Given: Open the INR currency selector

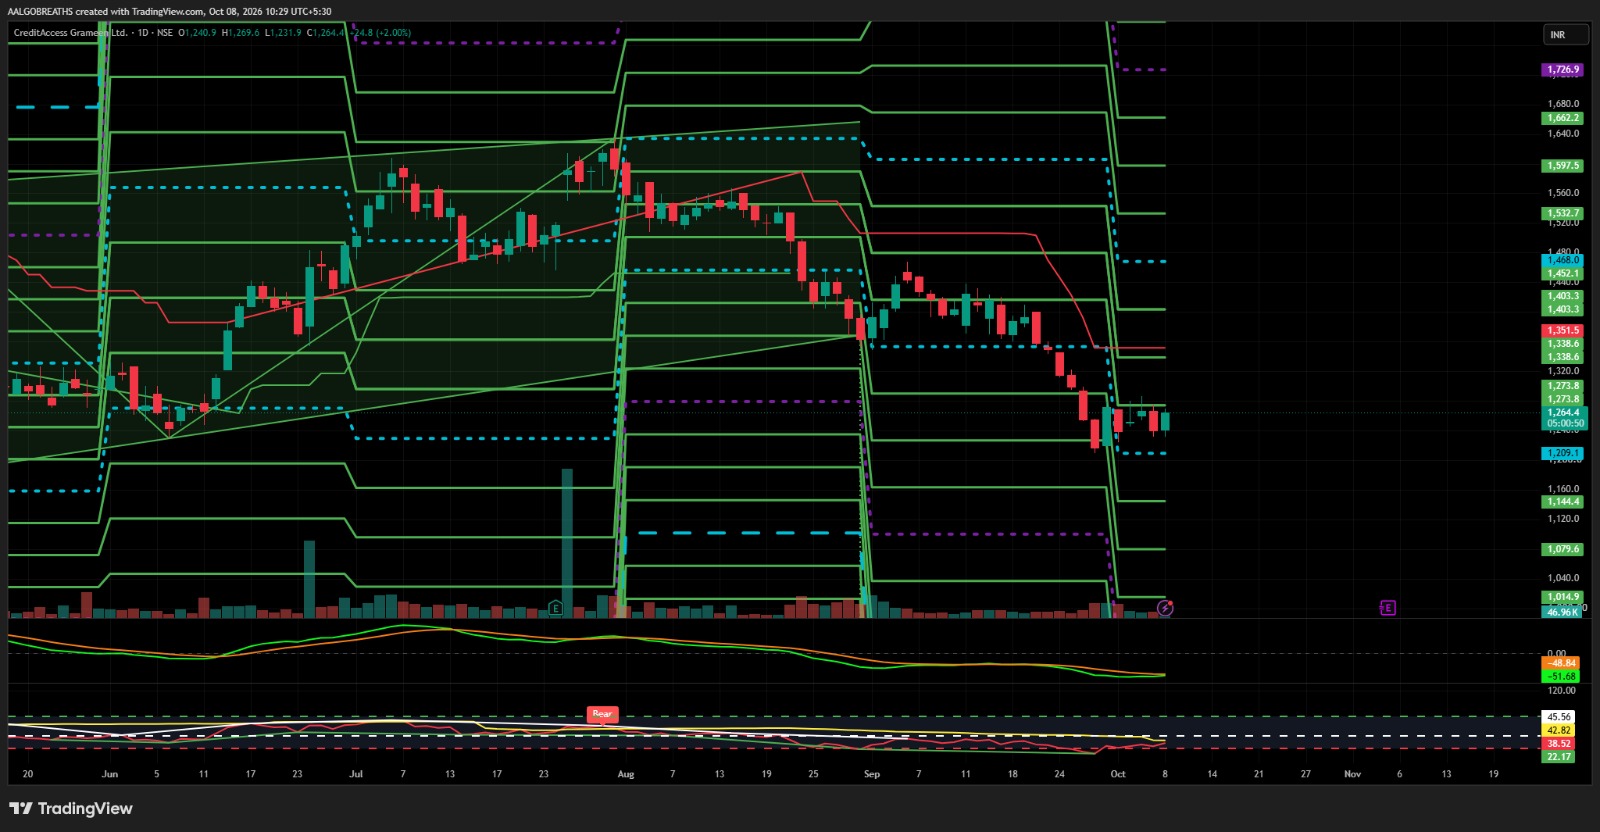Looking at the screenshot, I should (x=1566, y=35).
